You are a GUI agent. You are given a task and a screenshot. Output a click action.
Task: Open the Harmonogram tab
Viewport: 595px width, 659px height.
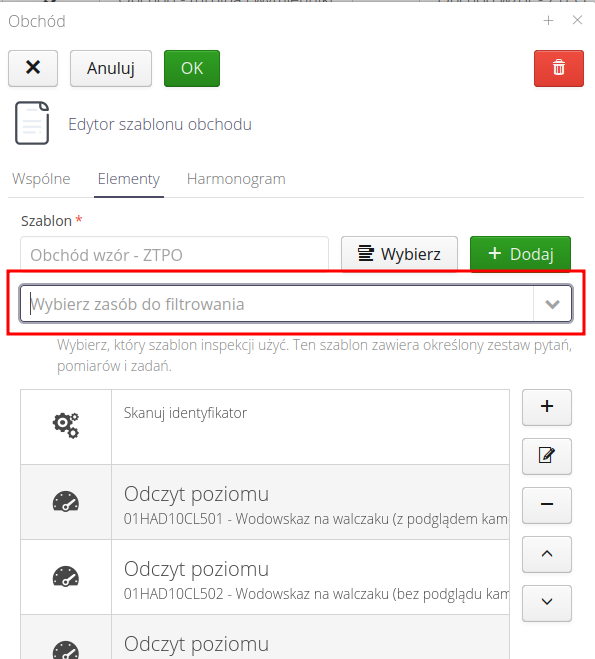pyautogui.click(x=236, y=179)
